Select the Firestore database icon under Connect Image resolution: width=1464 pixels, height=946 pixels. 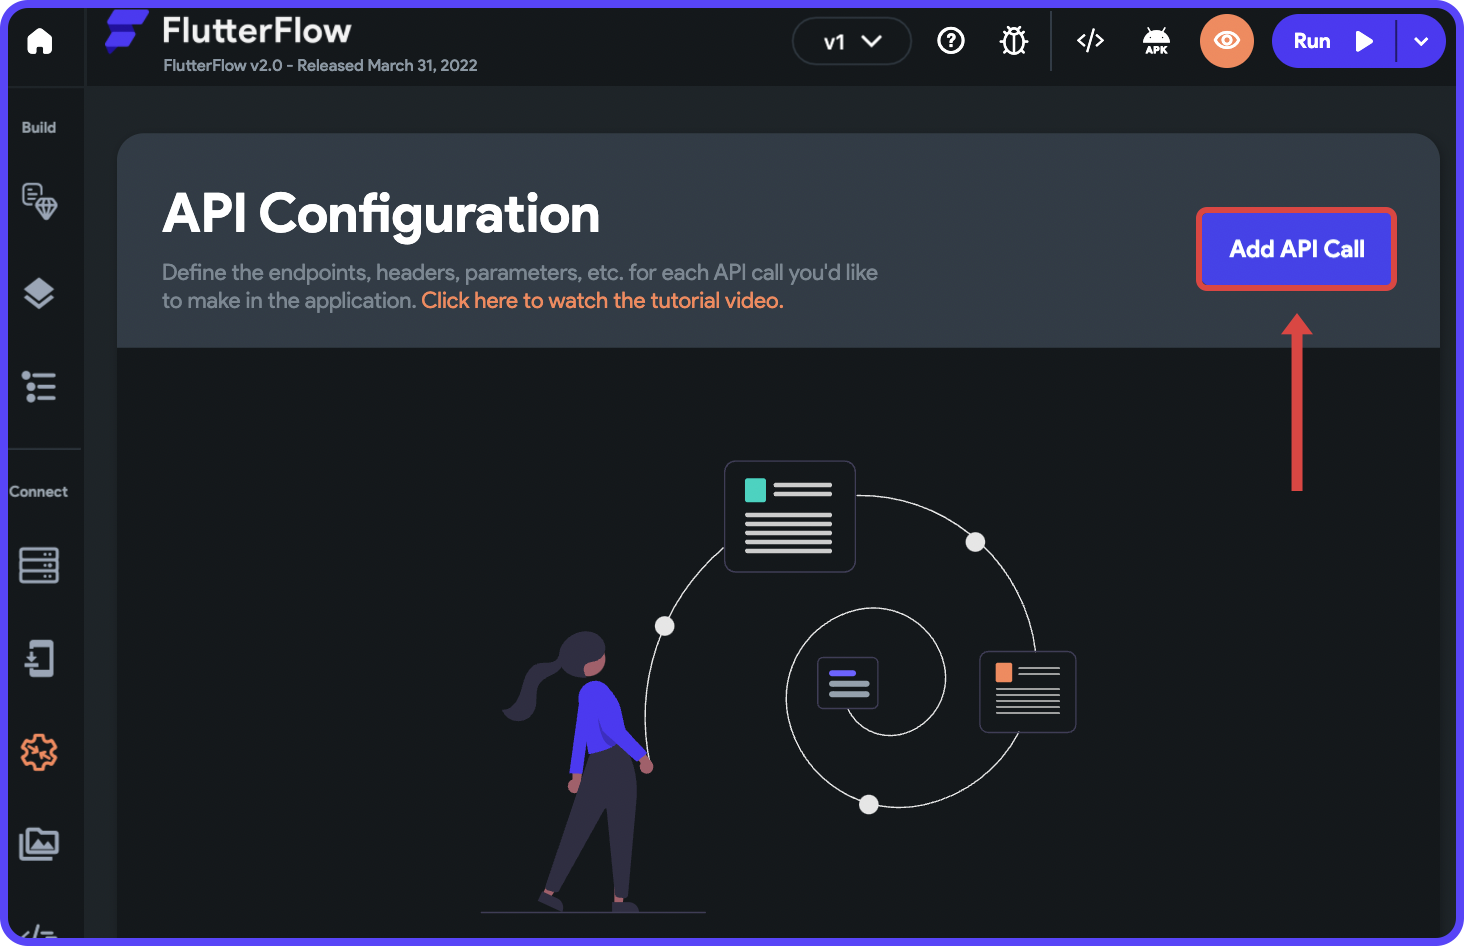(39, 564)
